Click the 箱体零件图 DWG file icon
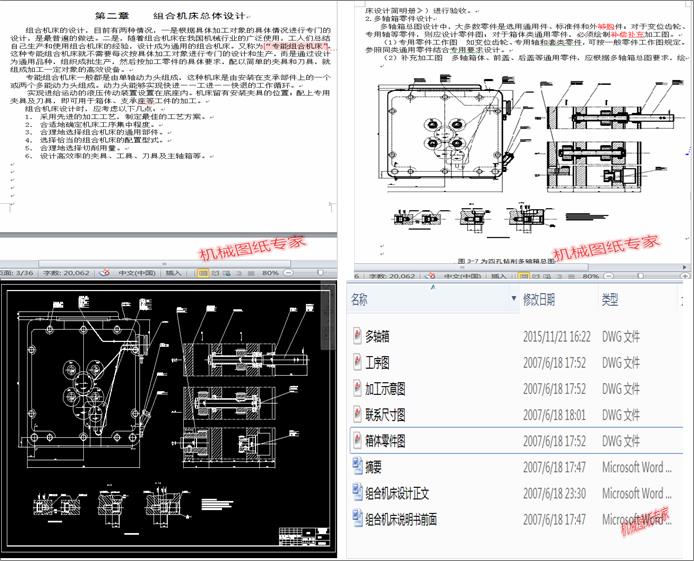 point(357,441)
